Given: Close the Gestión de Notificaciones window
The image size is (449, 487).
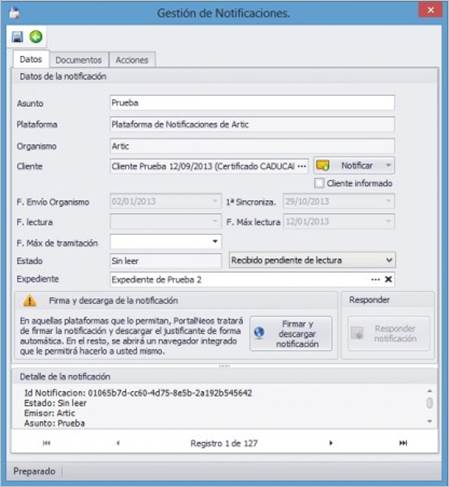Looking at the screenshot, I should 430,10.
